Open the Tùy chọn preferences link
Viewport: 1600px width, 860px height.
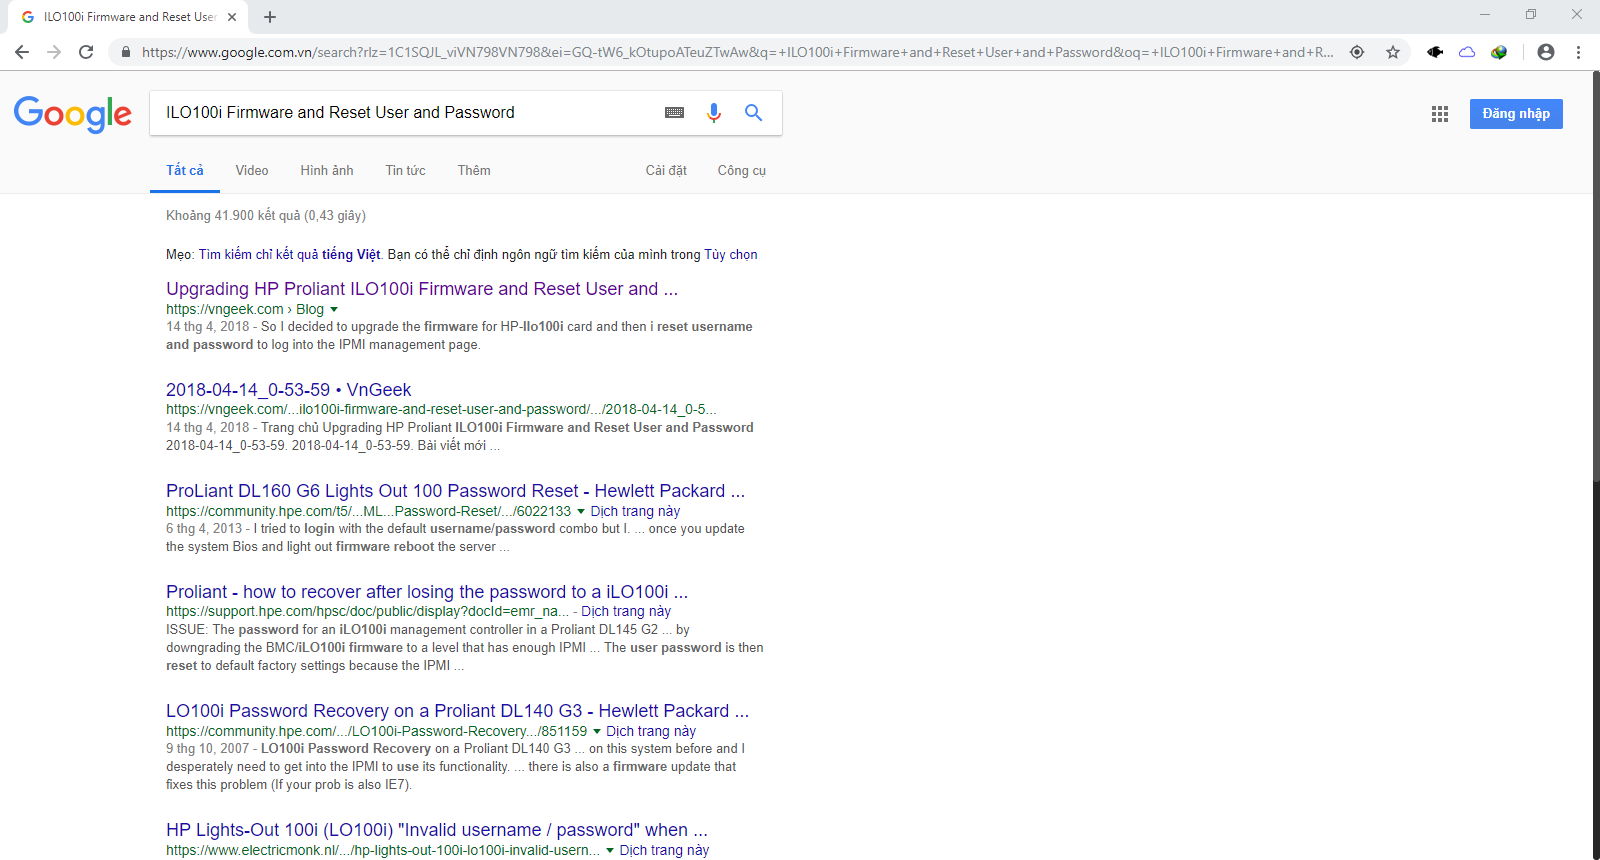click(x=731, y=255)
